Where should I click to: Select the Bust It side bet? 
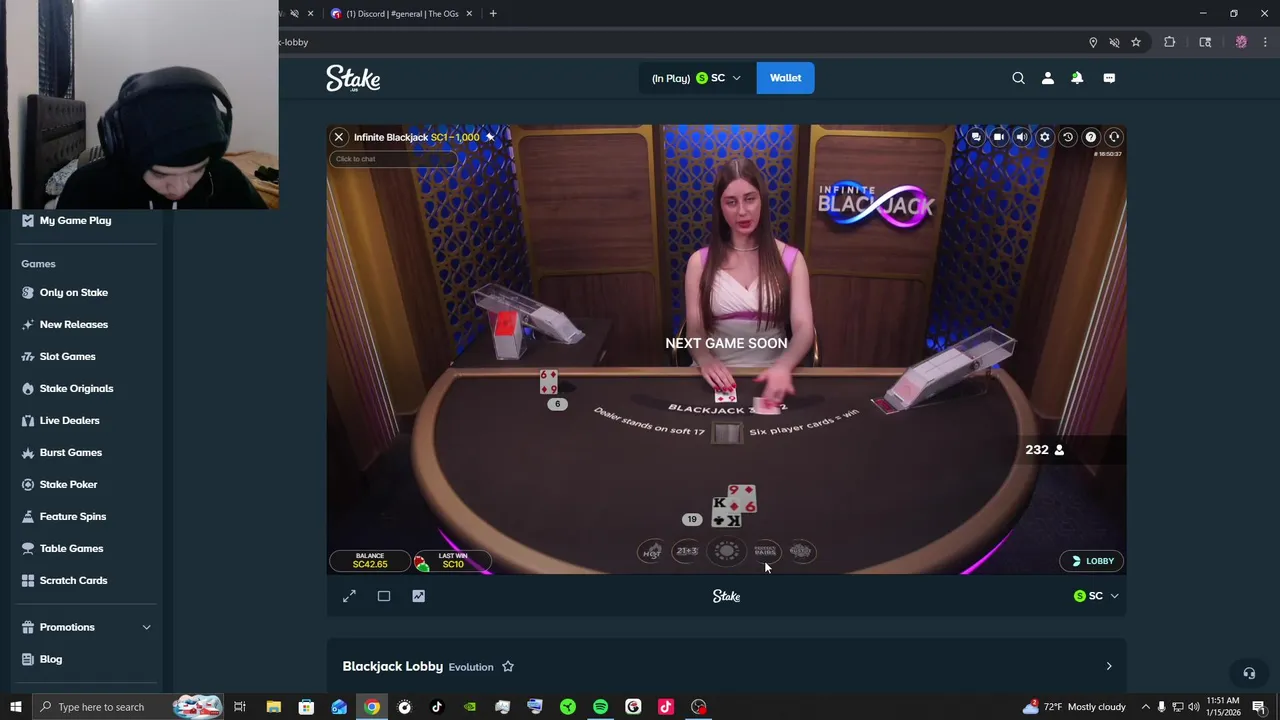(801, 551)
